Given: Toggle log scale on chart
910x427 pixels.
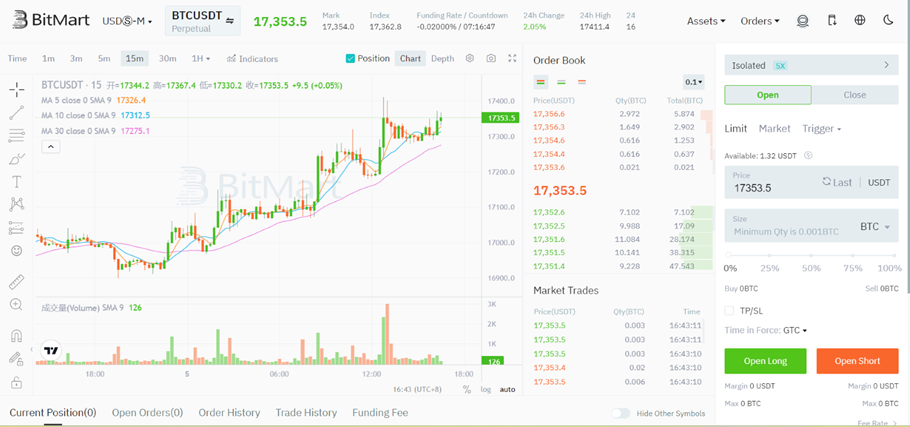Looking at the screenshot, I should coord(486,389).
